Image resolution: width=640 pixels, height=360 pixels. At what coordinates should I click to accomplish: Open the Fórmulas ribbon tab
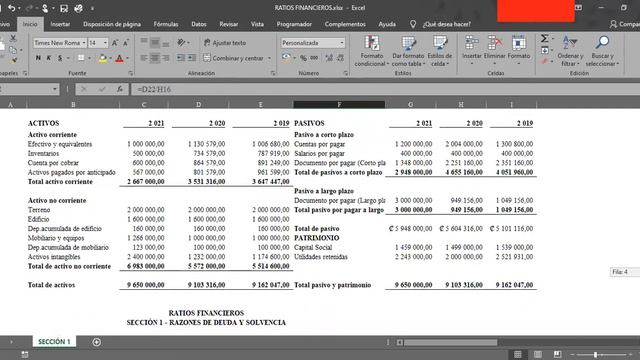pyautogui.click(x=166, y=24)
